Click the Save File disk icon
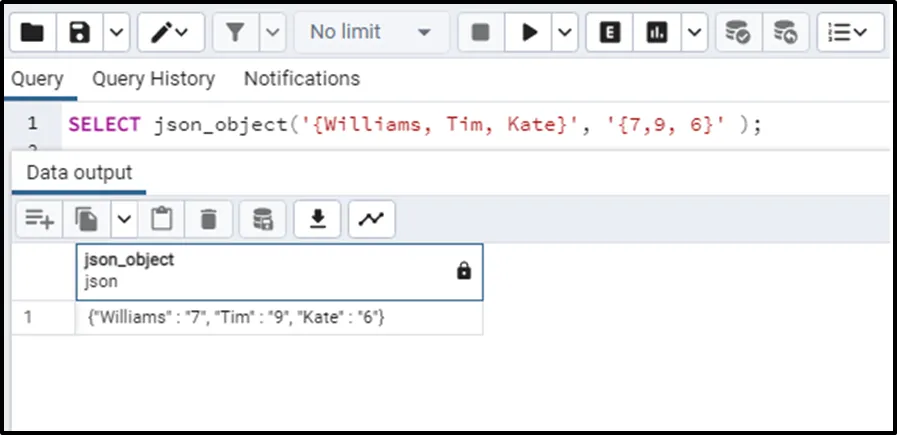Screen dimensions: 897x435 click(80, 33)
